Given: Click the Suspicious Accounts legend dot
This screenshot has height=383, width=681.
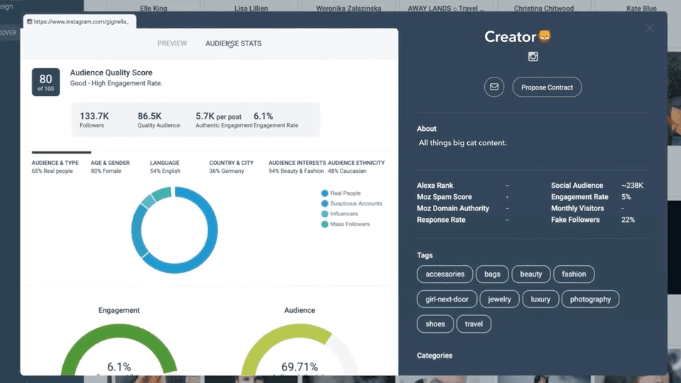Looking at the screenshot, I should click(324, 204).
